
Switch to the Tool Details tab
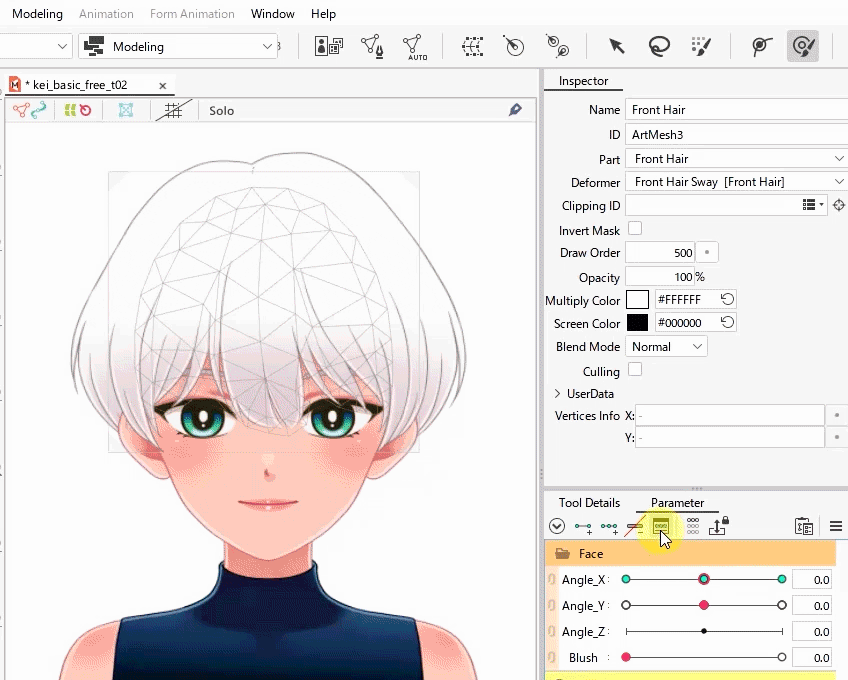pos(589,503)
